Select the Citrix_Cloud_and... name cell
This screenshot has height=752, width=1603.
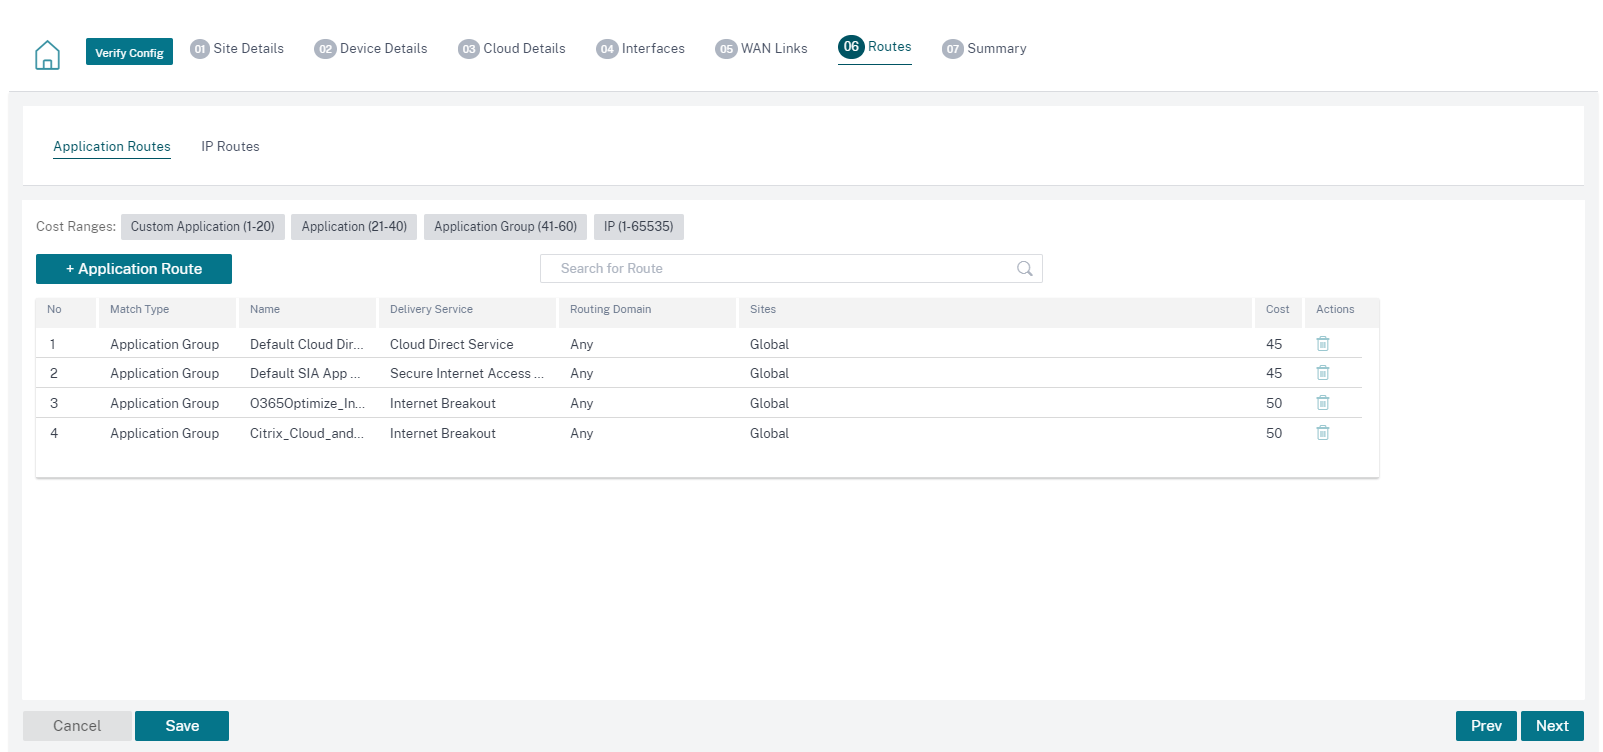[x=307, y=434]
